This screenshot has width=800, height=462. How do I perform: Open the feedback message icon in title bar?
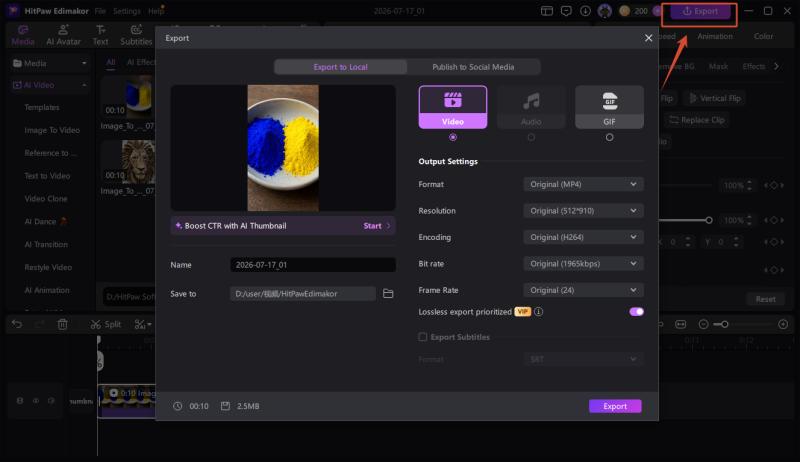[566, 11]
